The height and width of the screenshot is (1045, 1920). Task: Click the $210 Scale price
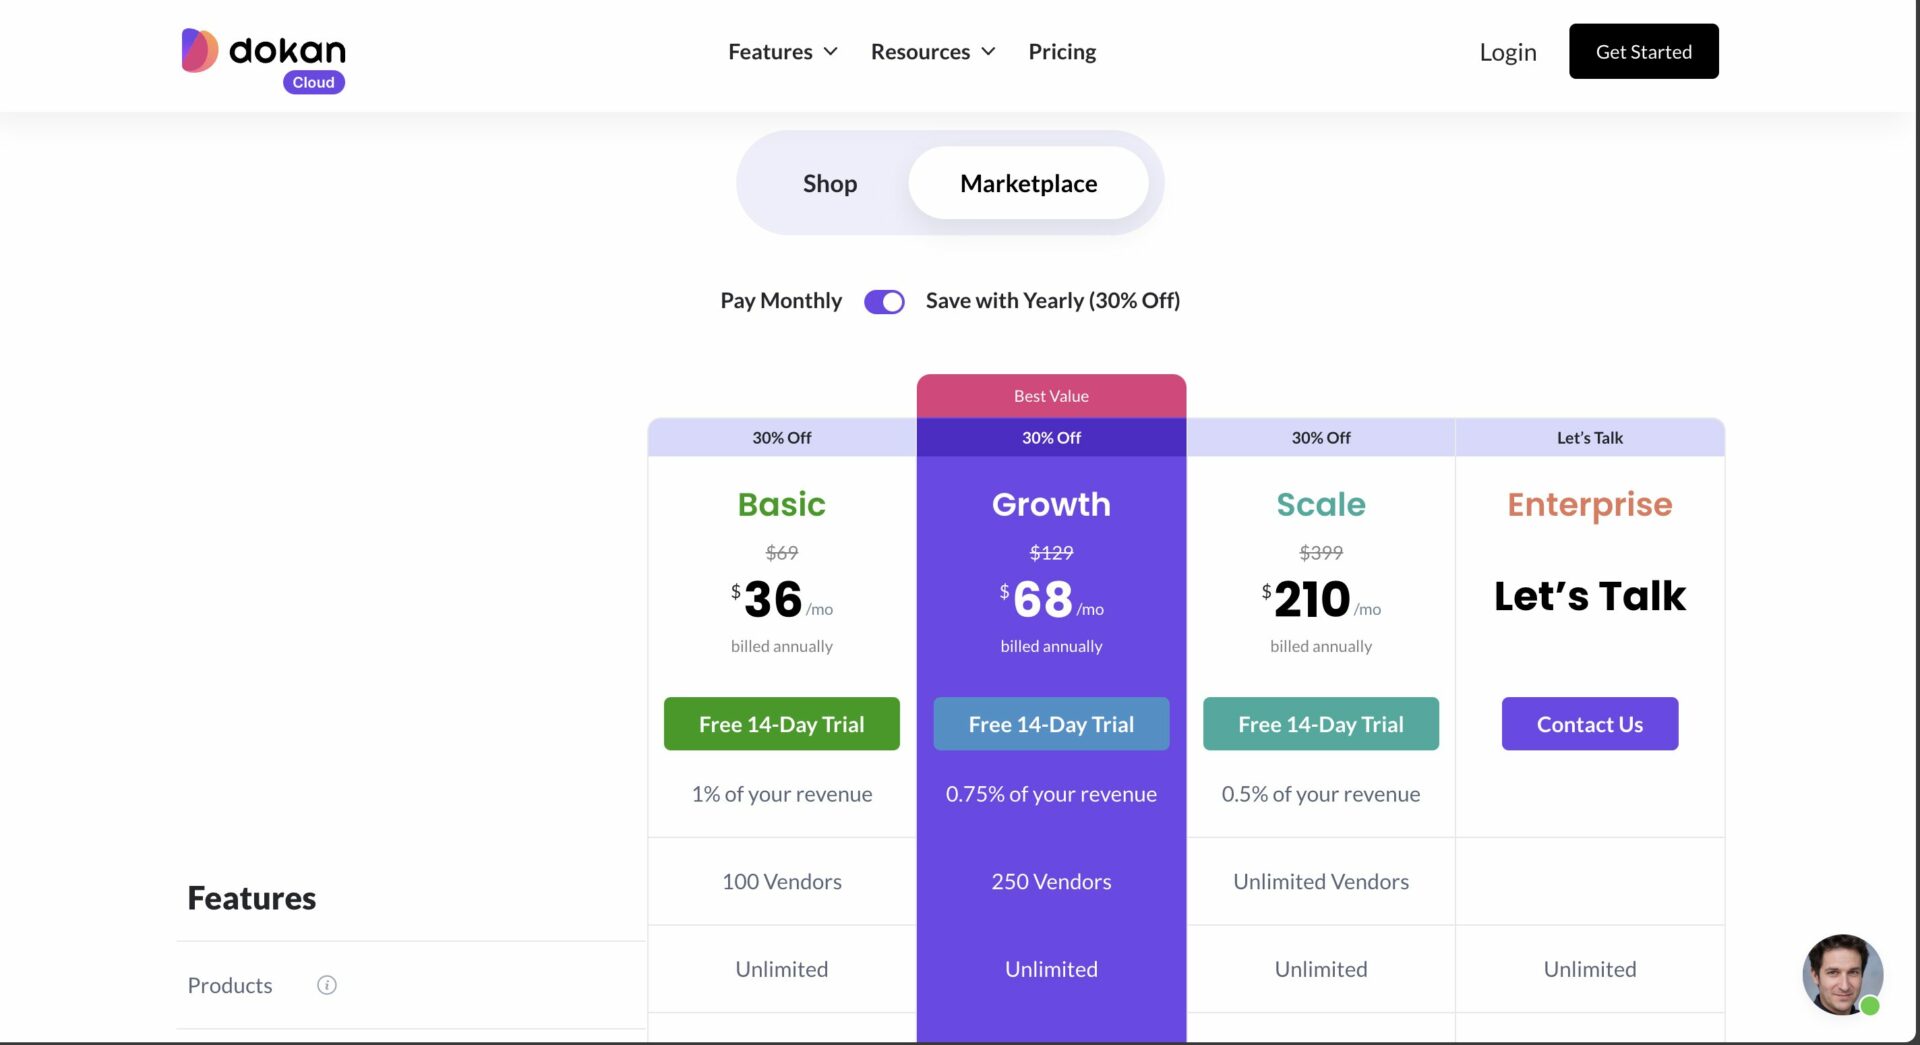point(1320,599)
